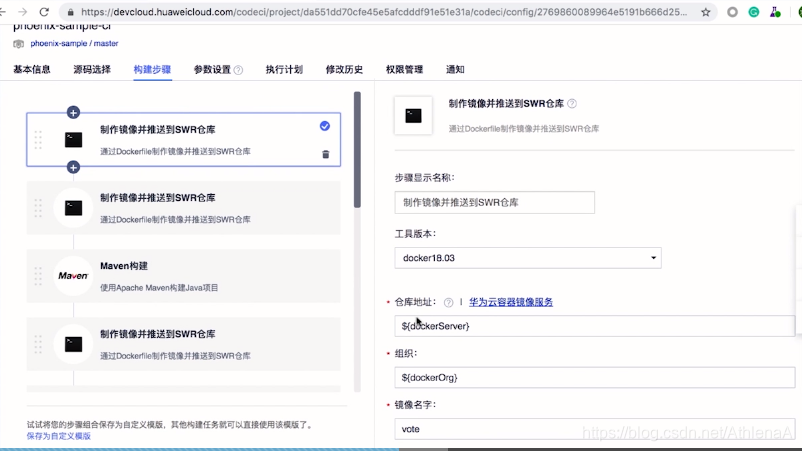Screen dimensions: 802x451
Task: Bookmark this page with the star icon
Action: pos(706,12)
